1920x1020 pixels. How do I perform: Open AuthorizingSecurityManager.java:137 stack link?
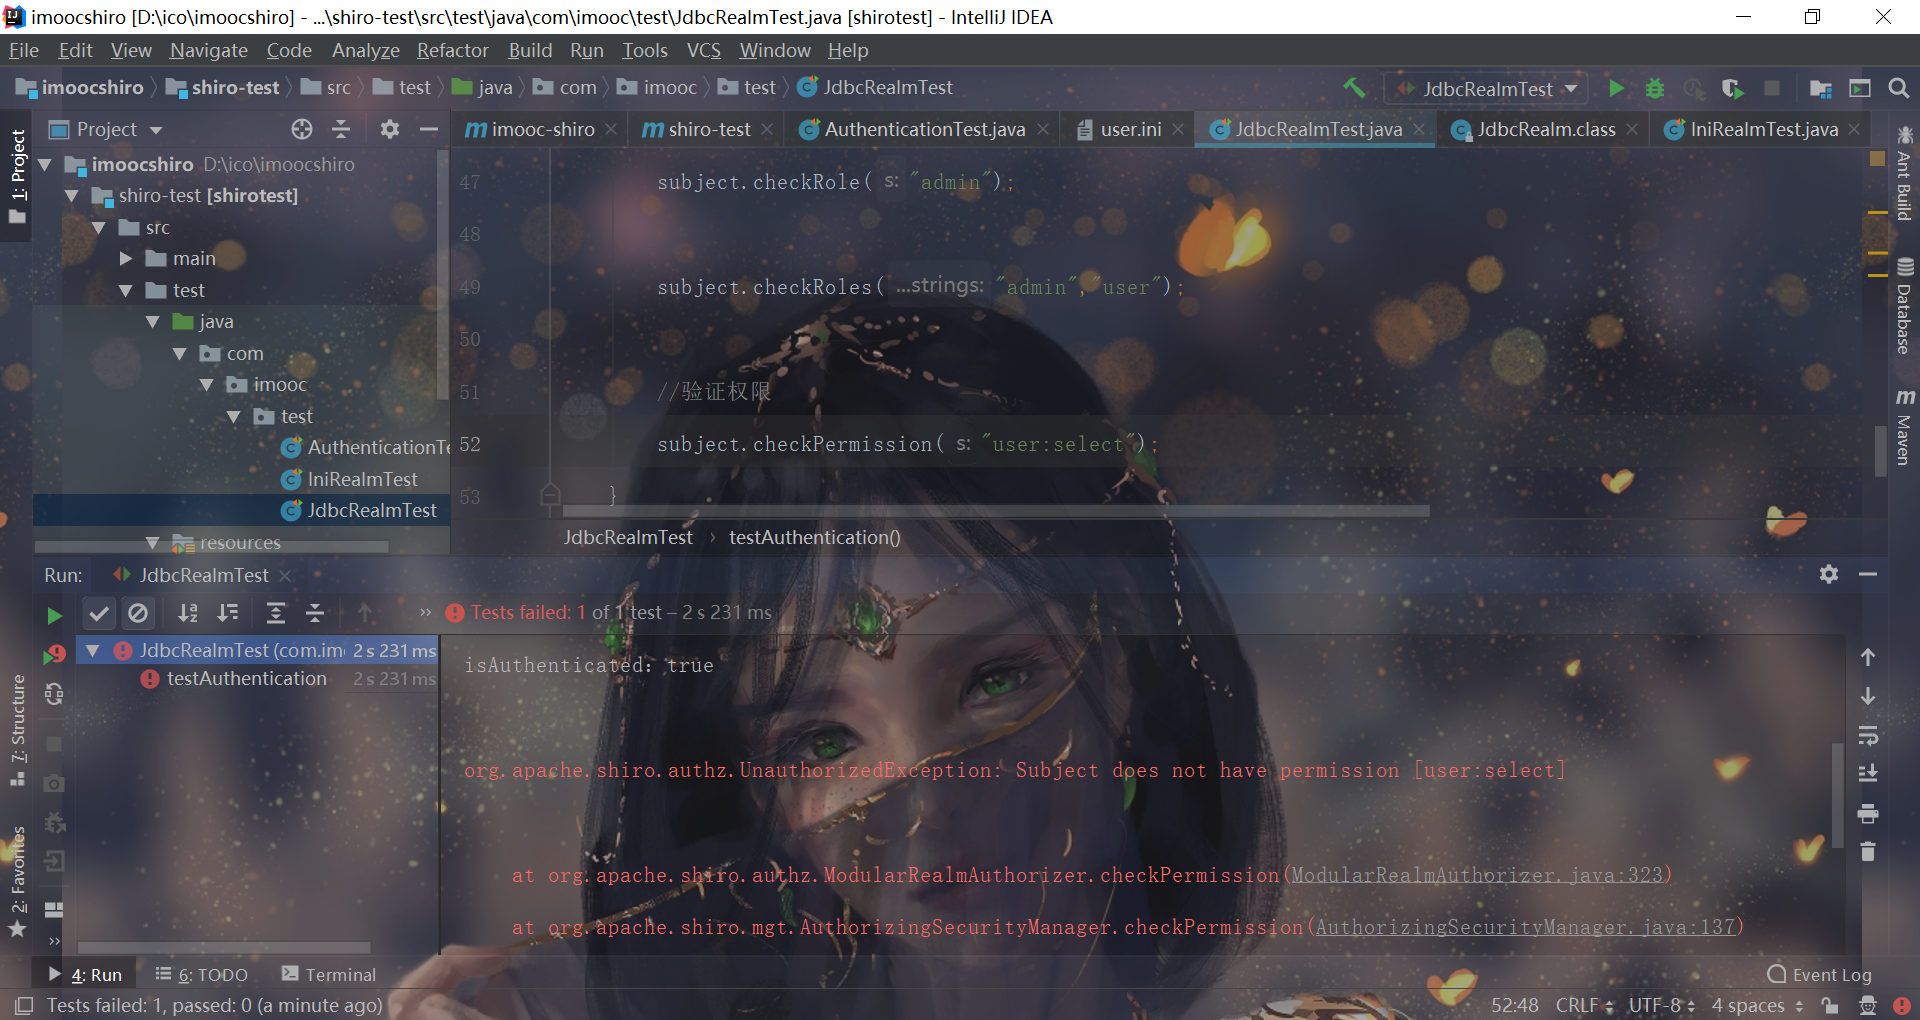pyautogui.click(x=1525, y=927)
